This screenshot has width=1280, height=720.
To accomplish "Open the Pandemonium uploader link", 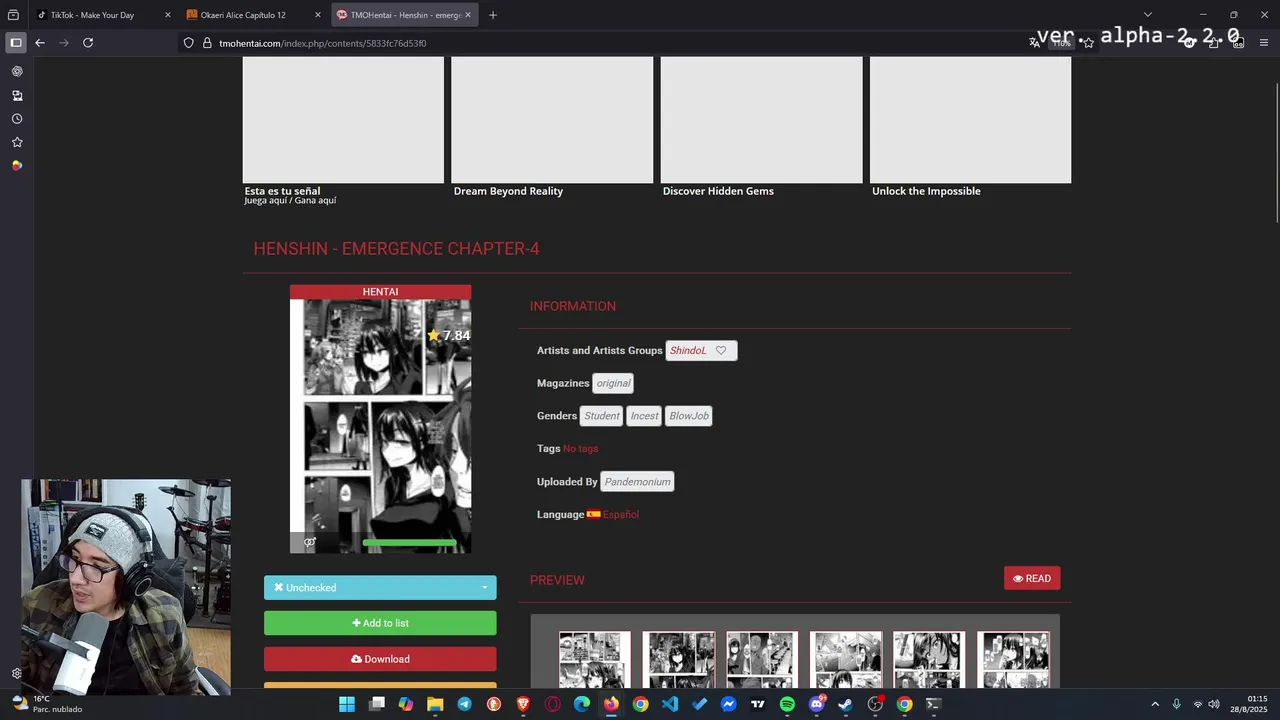I will pos(637,482).
